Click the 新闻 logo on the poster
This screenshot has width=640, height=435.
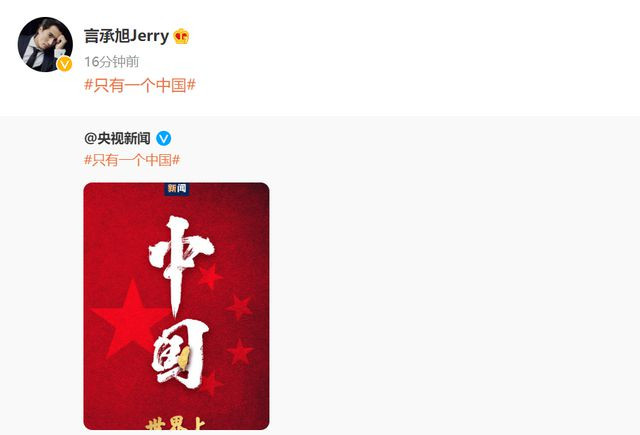pyautogui.click(x=176, y=189)
